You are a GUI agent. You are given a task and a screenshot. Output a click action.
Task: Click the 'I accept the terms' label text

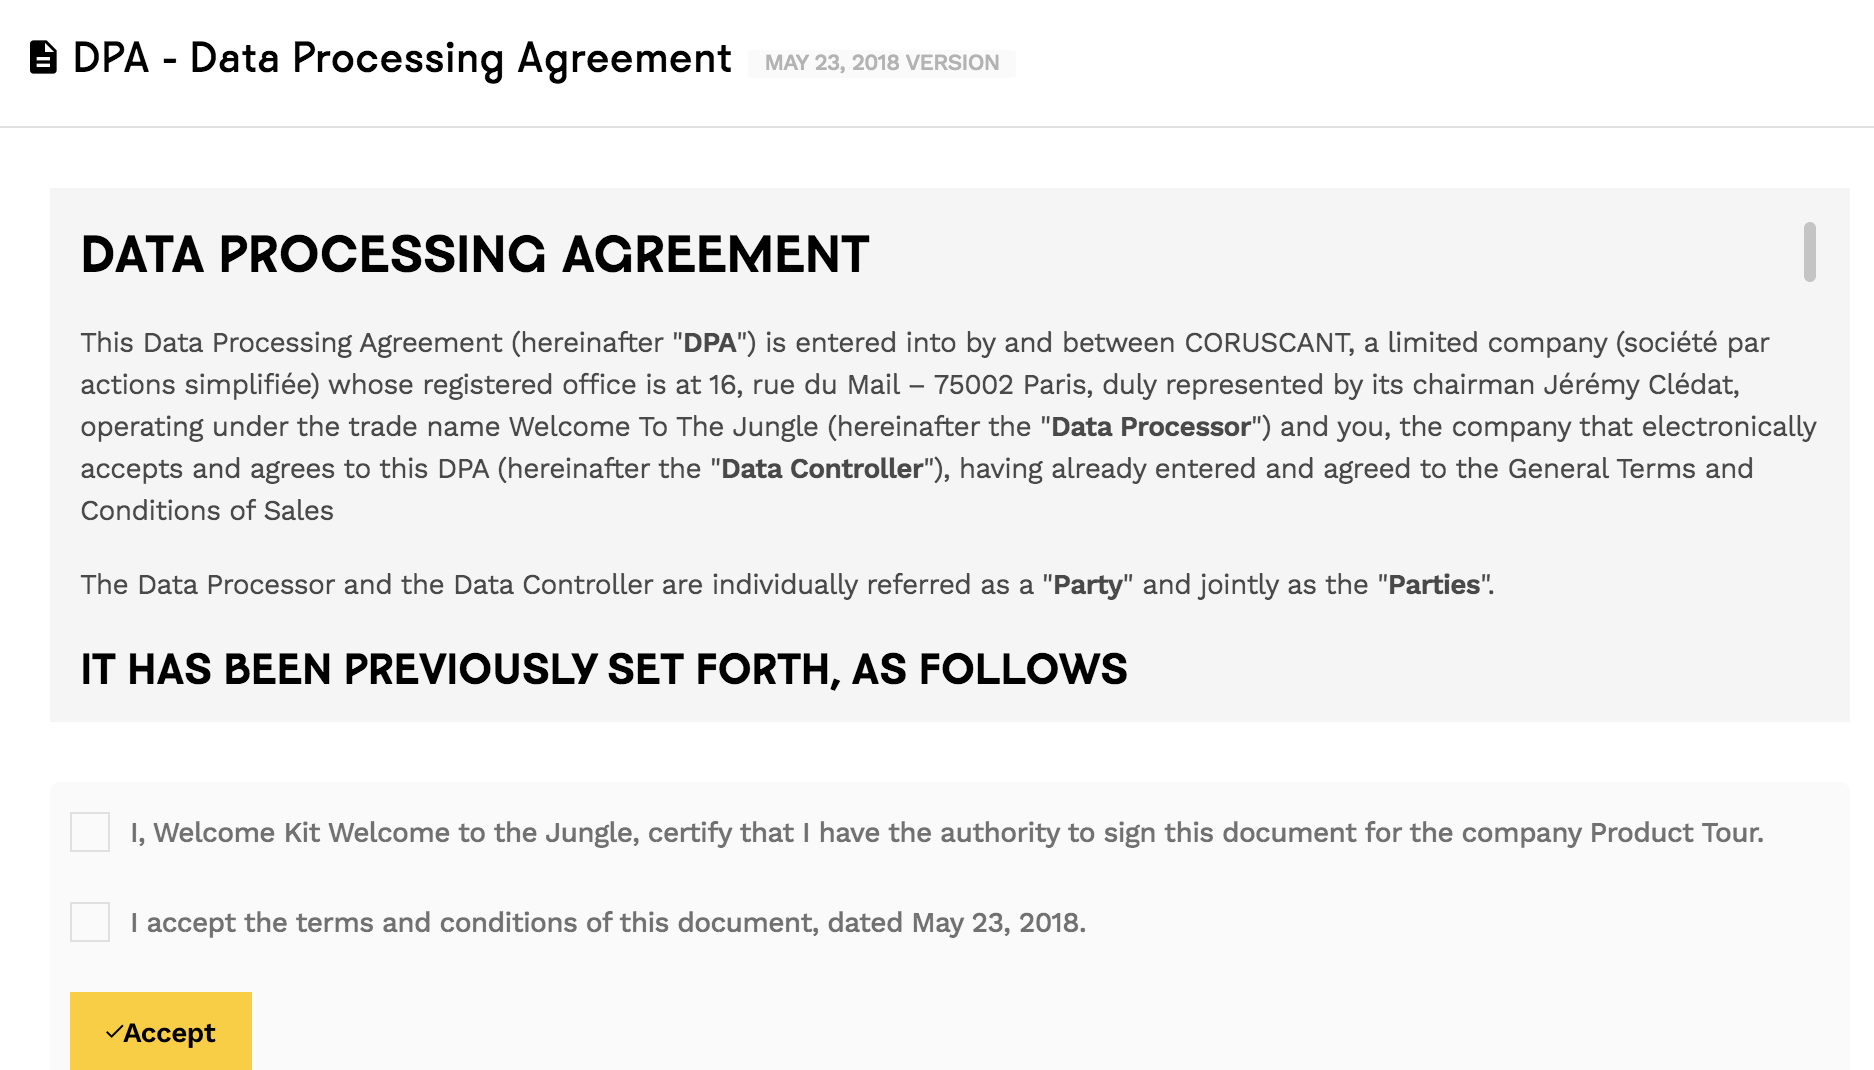(608, 922)
